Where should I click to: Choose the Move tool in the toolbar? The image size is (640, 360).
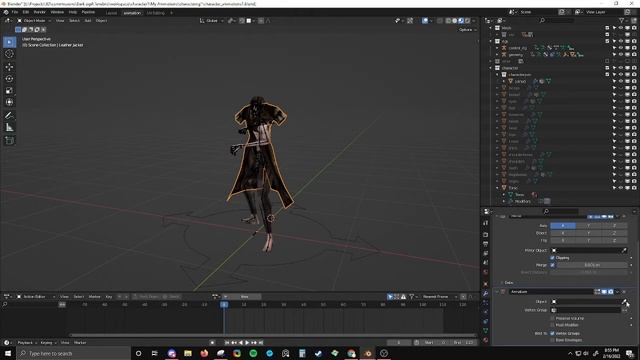[9, 67]
